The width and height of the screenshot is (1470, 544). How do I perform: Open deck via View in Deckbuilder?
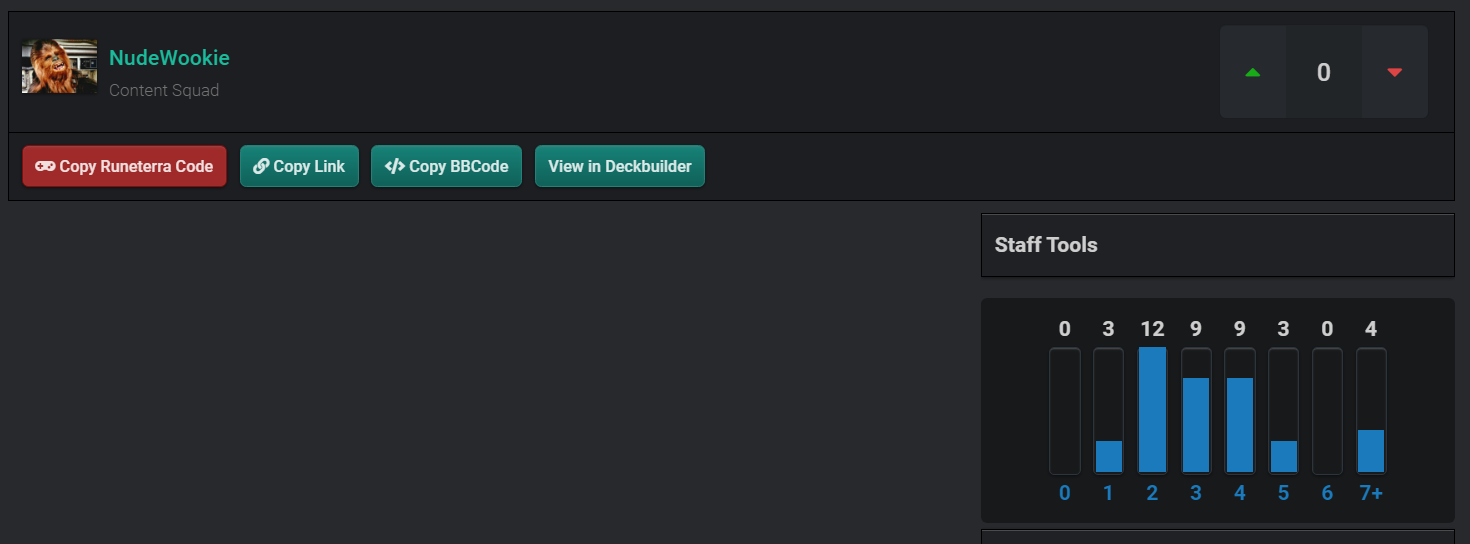coord(619,166)
